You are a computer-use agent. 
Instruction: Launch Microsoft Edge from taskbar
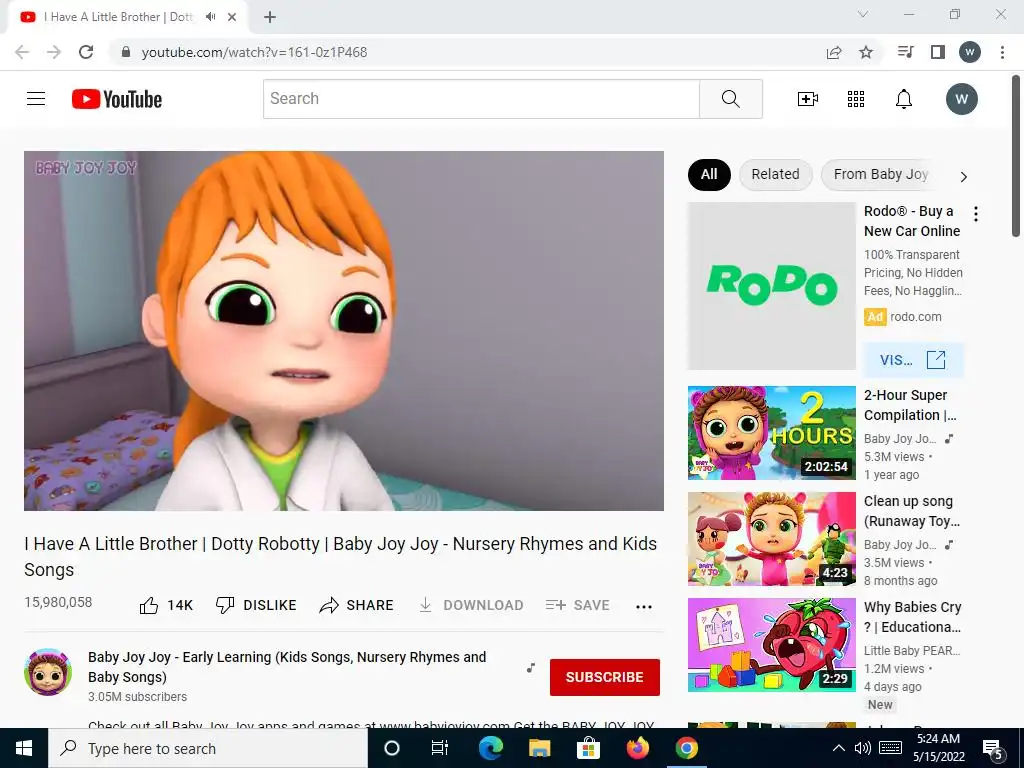(490, 748)
